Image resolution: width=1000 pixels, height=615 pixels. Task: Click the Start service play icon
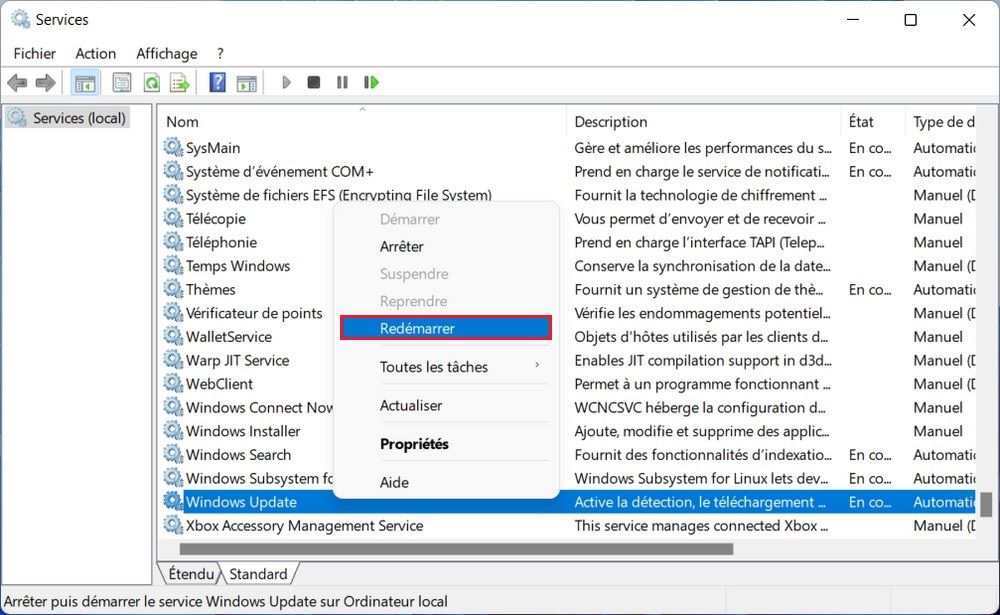(x=286, y=82)
